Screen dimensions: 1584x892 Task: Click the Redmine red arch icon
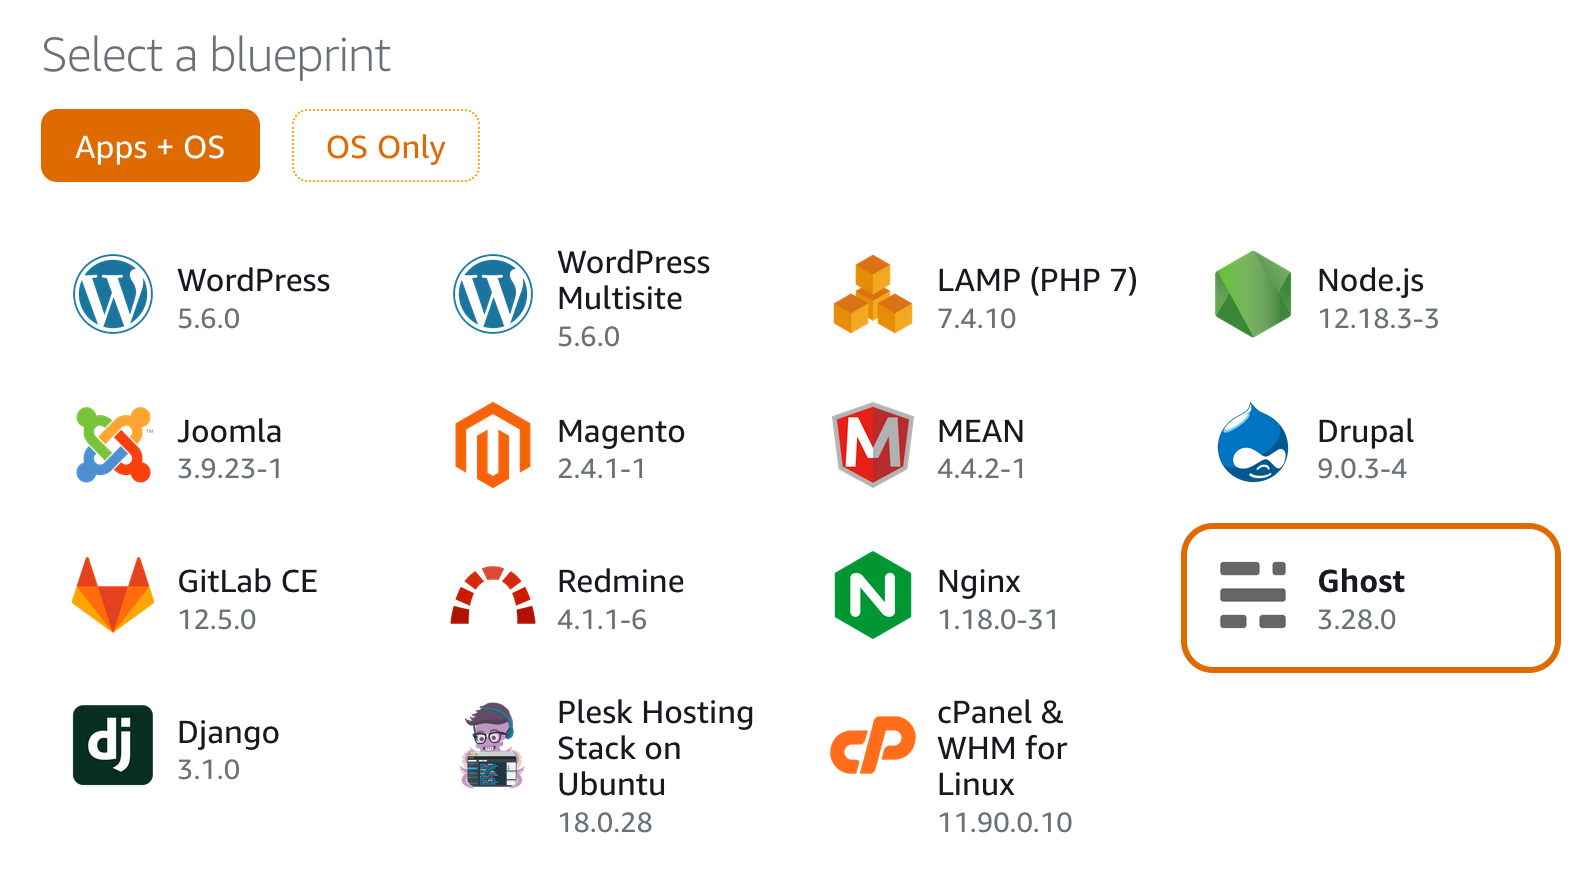click(493, 595)
